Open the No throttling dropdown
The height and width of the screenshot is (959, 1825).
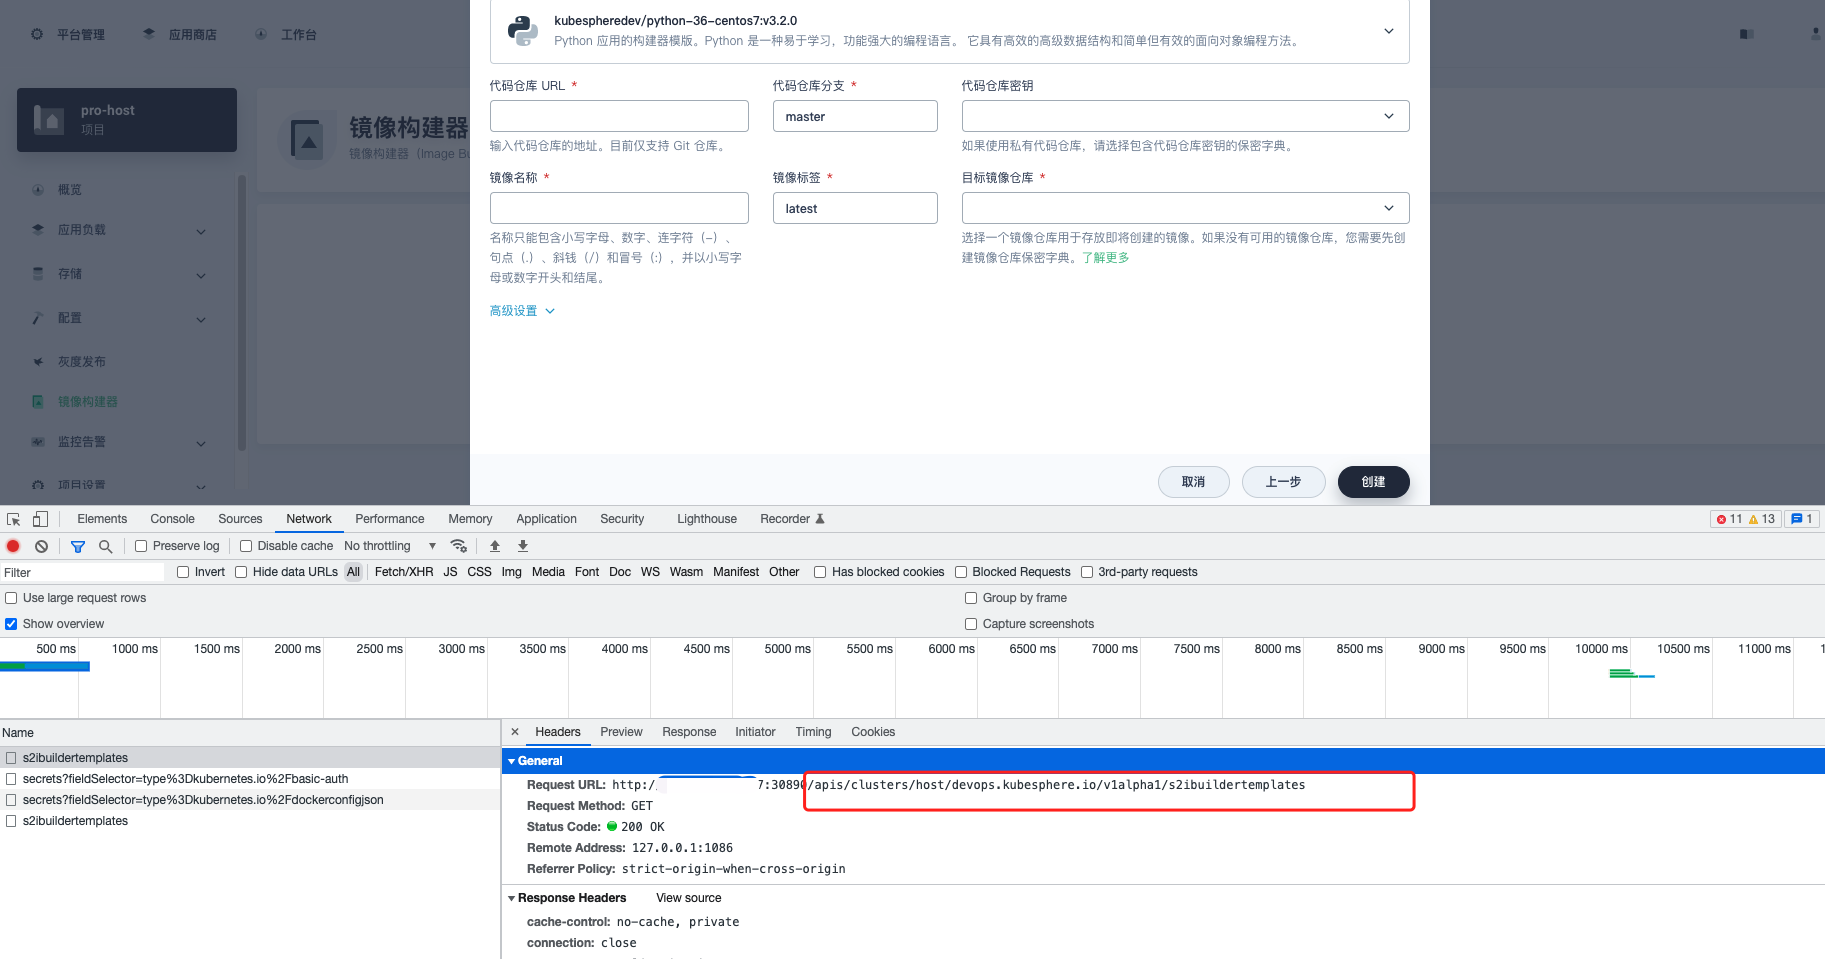(390, 546)
